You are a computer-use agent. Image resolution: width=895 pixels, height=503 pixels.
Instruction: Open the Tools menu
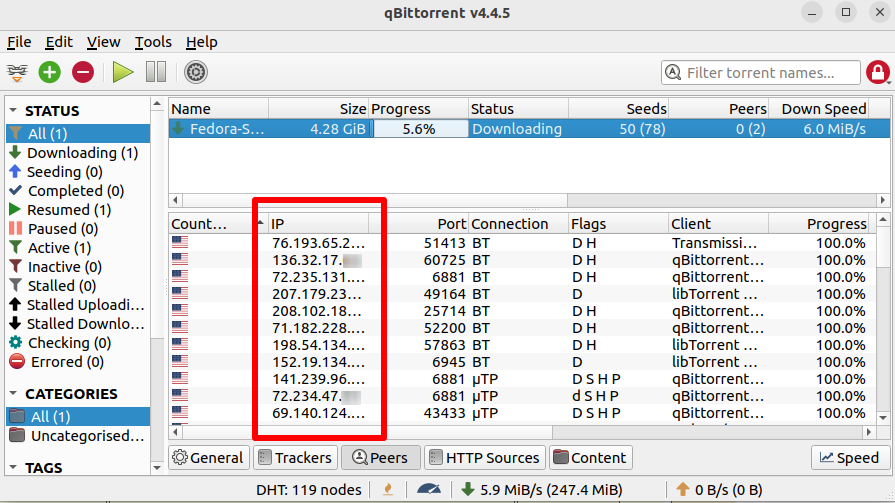coord(153,42)
